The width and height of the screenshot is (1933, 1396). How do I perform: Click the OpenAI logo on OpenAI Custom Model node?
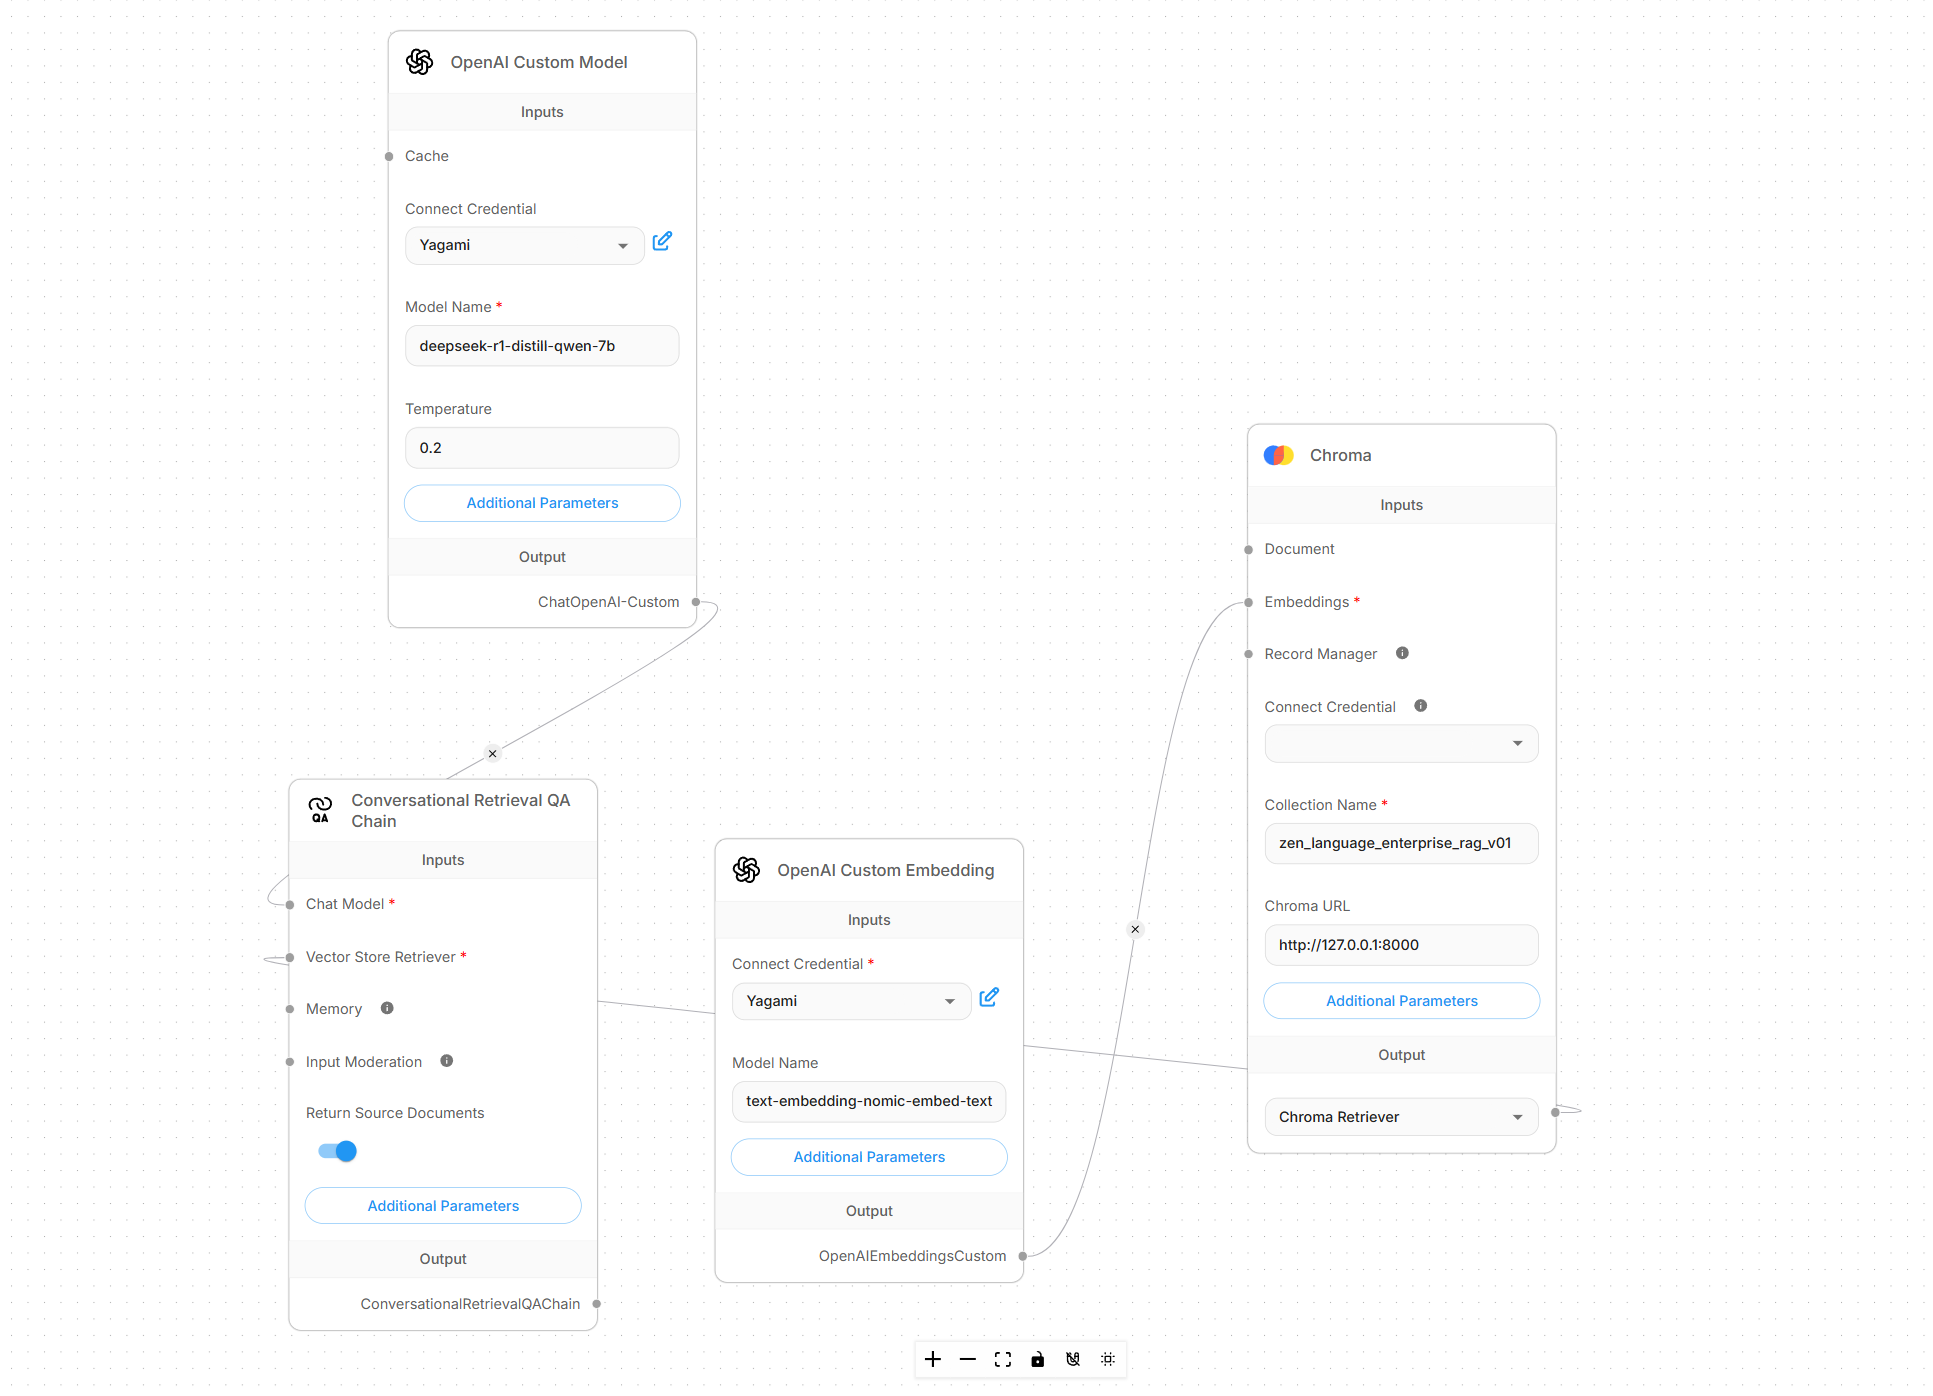(420, 62)
